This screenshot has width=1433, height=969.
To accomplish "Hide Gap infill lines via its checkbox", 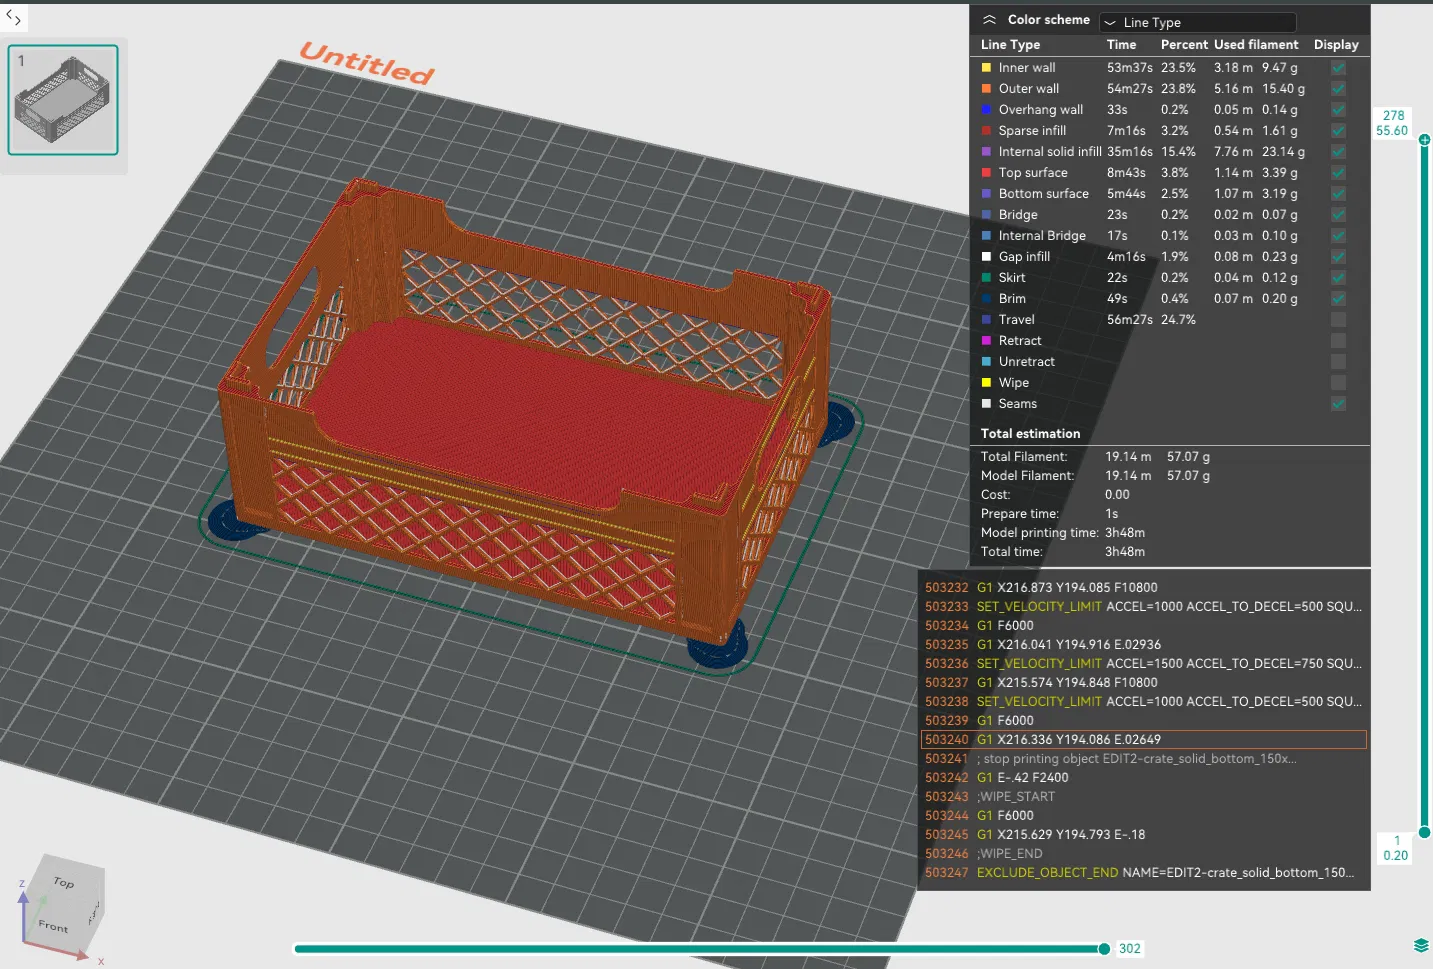I will (x=1338, y=257).
